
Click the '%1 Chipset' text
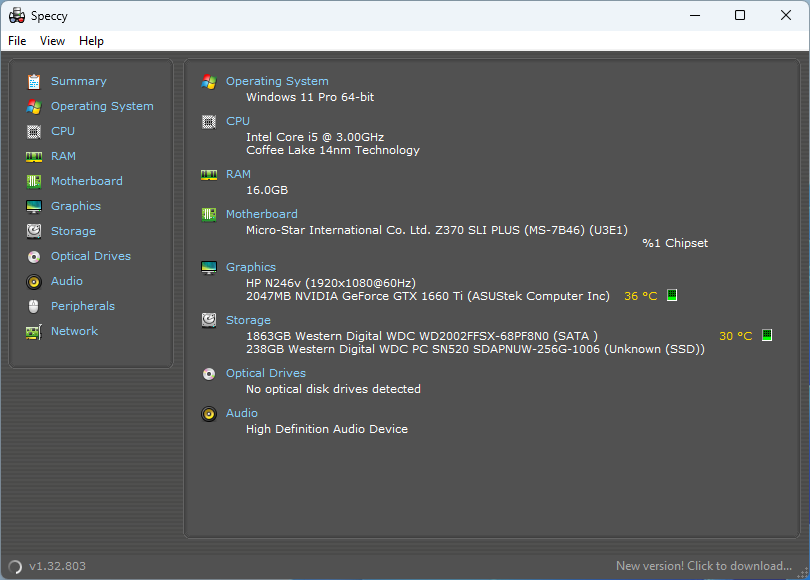coord(675,243)
